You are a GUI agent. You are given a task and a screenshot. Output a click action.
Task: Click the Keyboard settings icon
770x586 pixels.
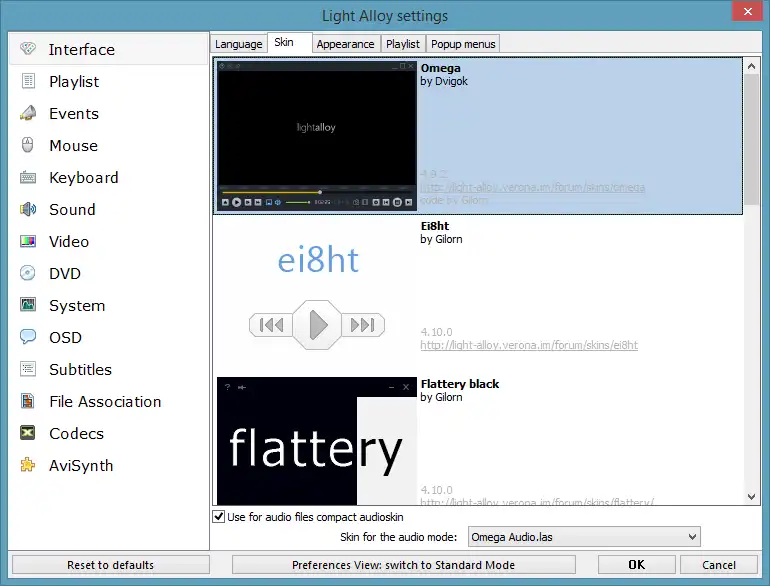(x=28, y=177)
